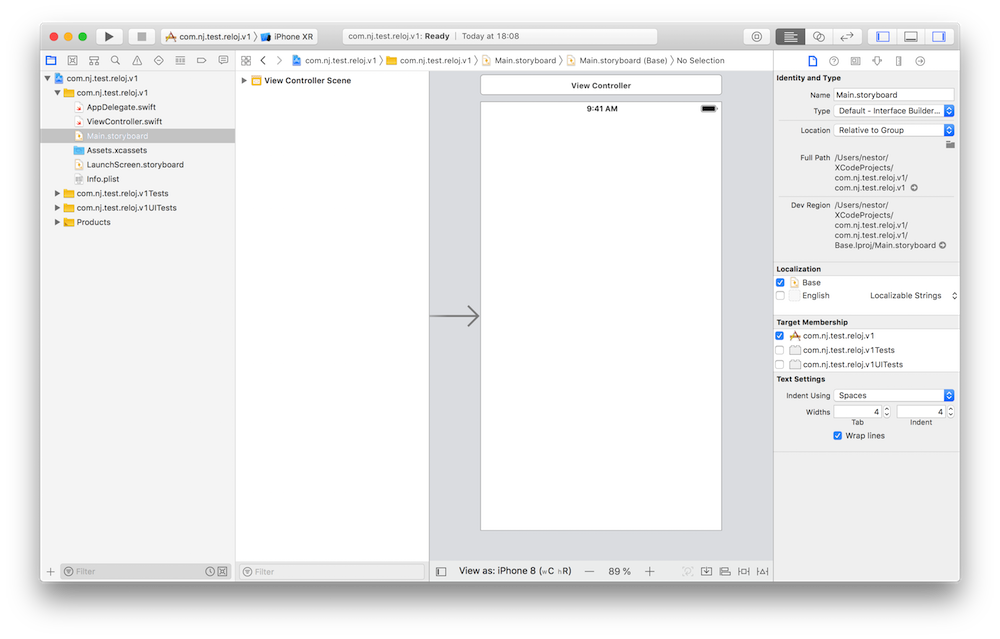Enable English localization checkbox
The width and height of the screenshot is (1000, 639).
[x=780, y=296]
